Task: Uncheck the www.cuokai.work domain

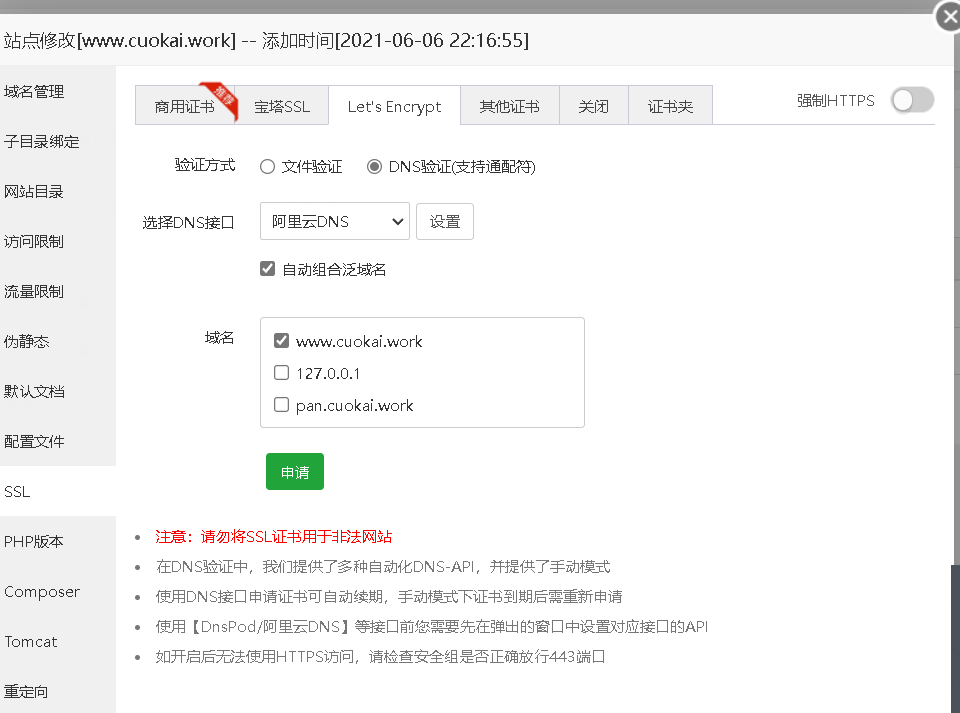Action: [281, 341]
